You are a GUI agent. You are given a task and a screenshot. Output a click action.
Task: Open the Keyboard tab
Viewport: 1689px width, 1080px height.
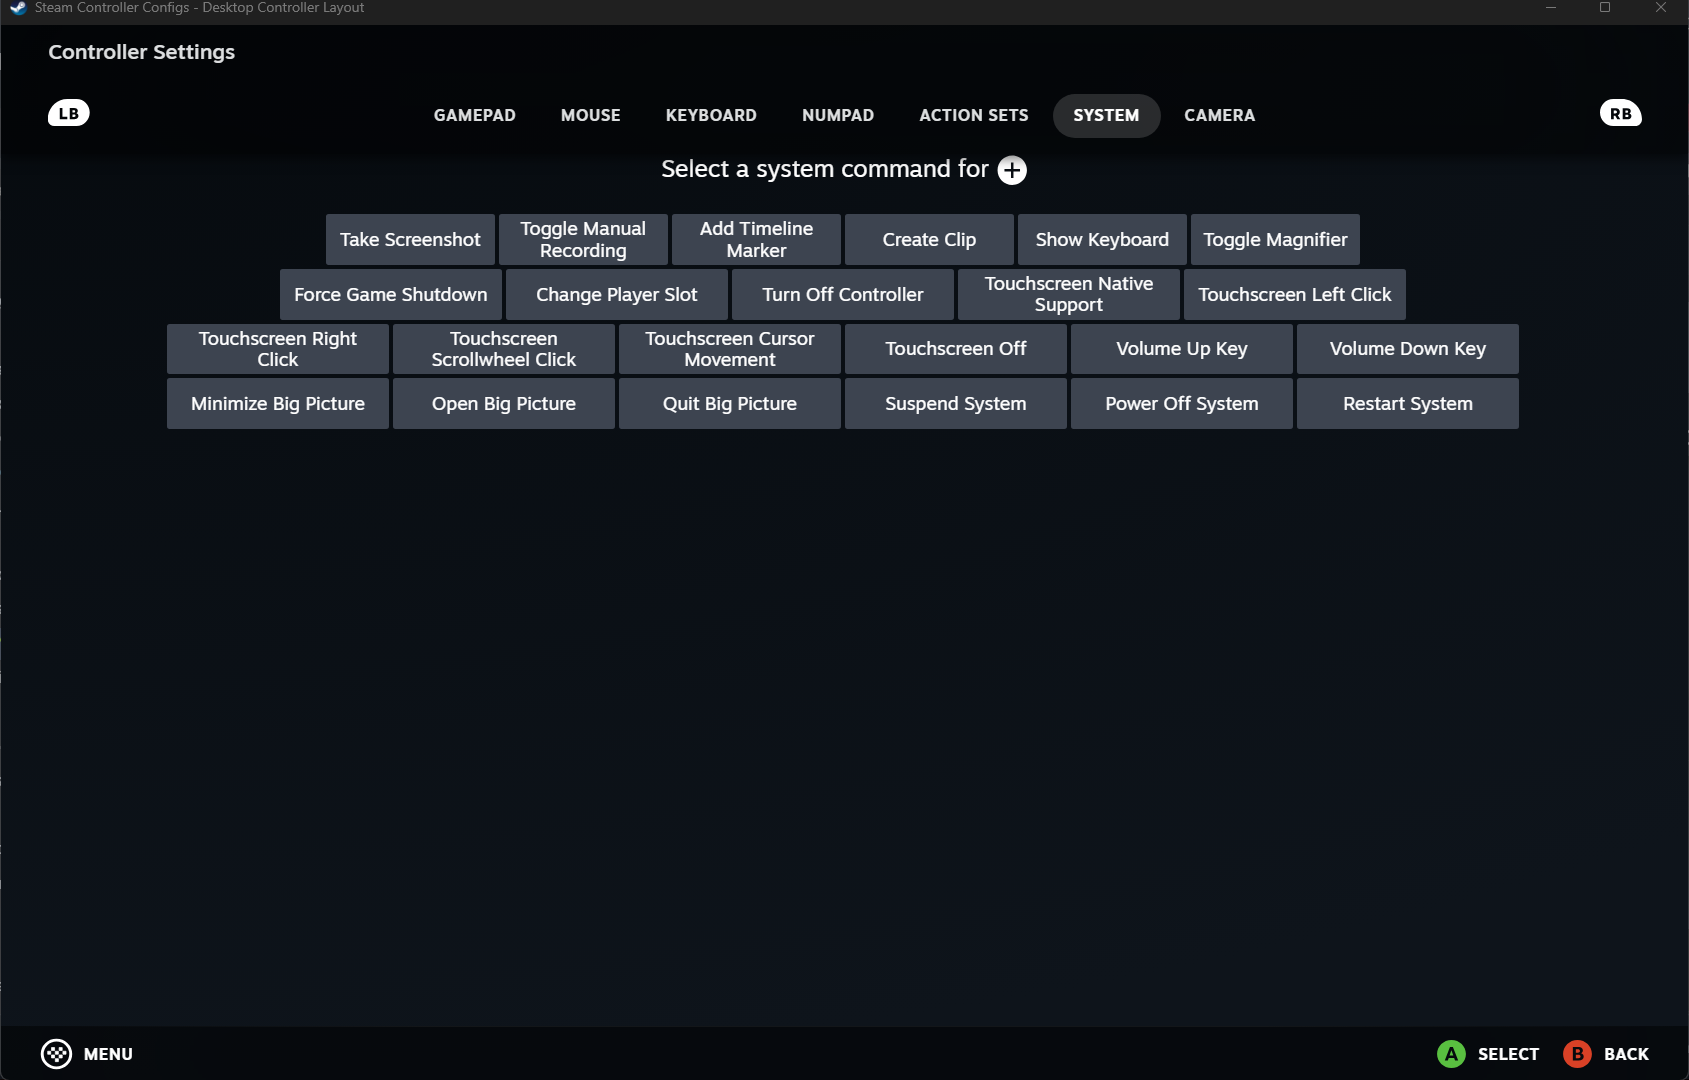(711, 115)
